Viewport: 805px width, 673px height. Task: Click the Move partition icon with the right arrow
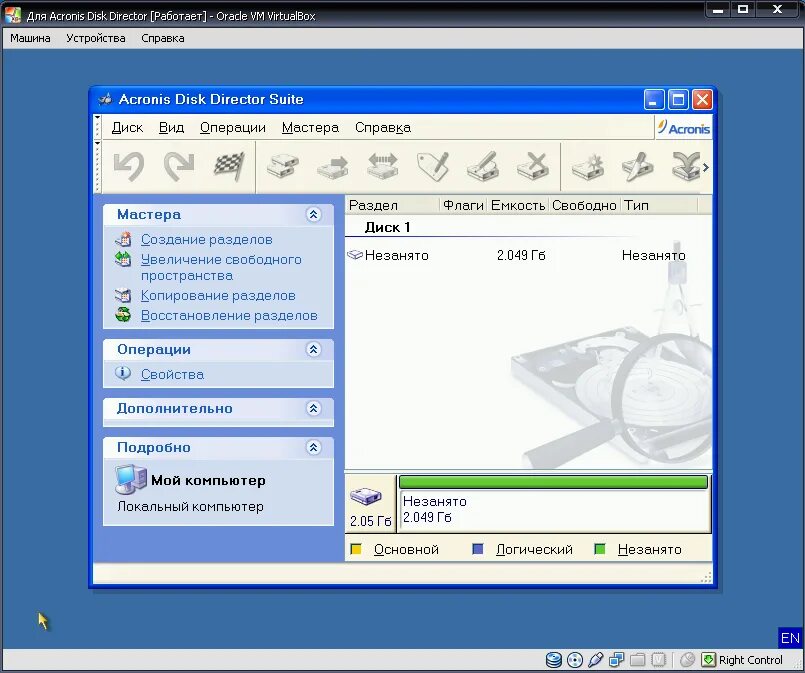coord(333,167)
